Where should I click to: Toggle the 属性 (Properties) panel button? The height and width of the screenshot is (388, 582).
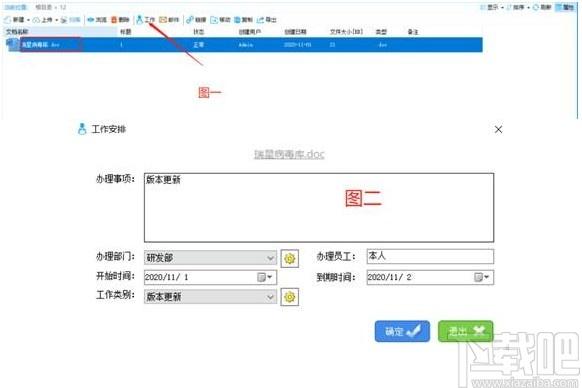(x=565, y=7)
